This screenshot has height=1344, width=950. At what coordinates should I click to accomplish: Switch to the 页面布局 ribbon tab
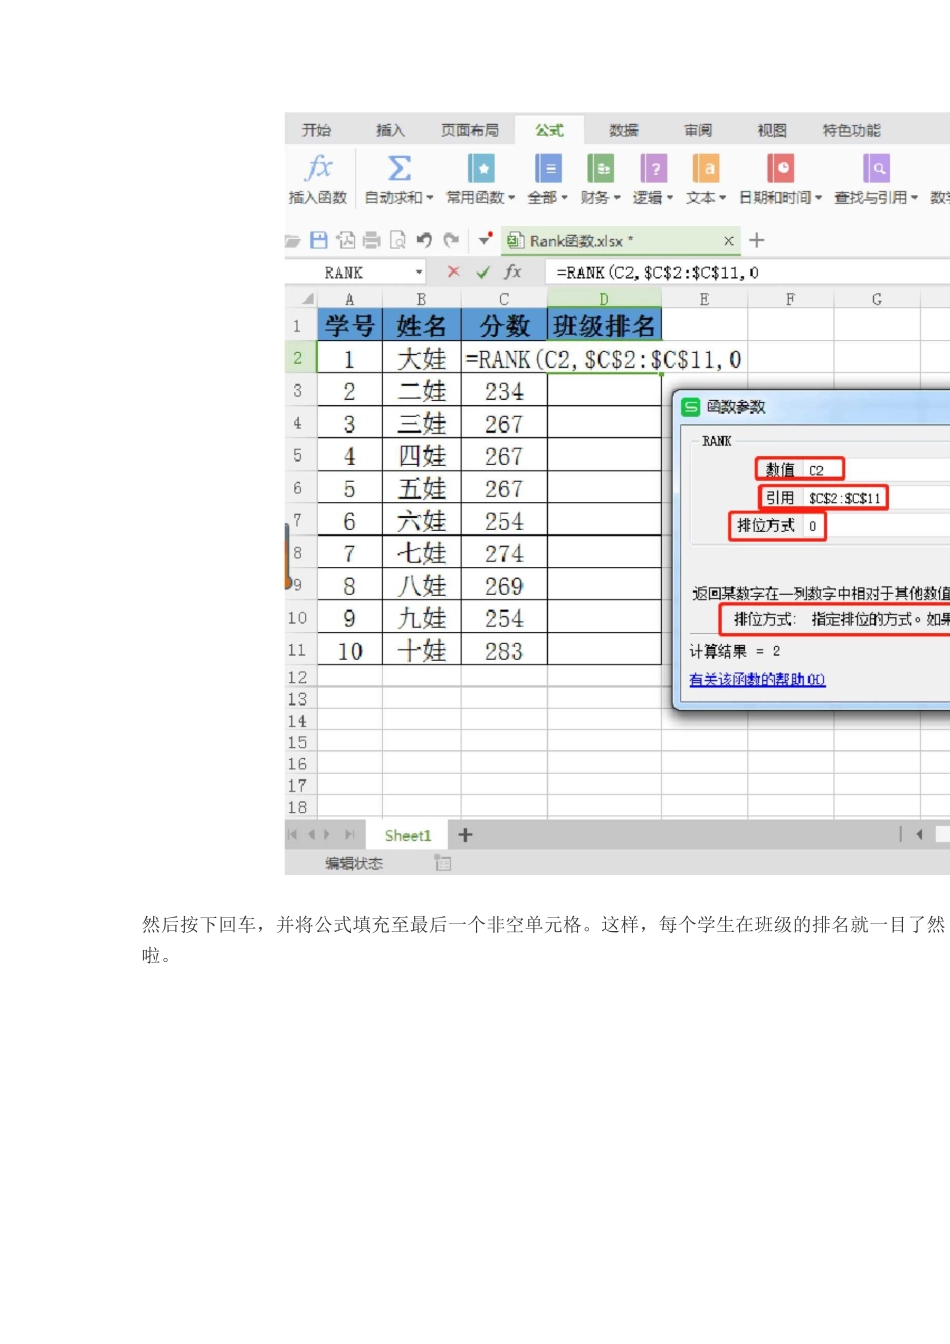coord(470,130)
